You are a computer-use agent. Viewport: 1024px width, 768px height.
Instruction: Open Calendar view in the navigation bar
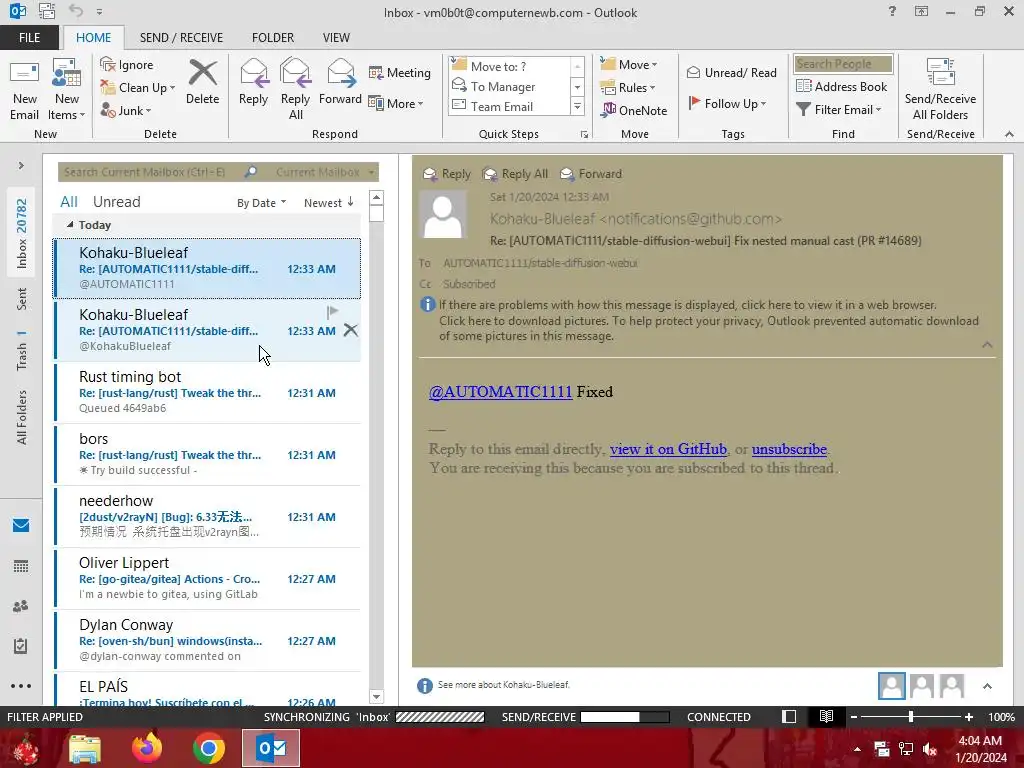pyautogui.click(x=21, y=566)
